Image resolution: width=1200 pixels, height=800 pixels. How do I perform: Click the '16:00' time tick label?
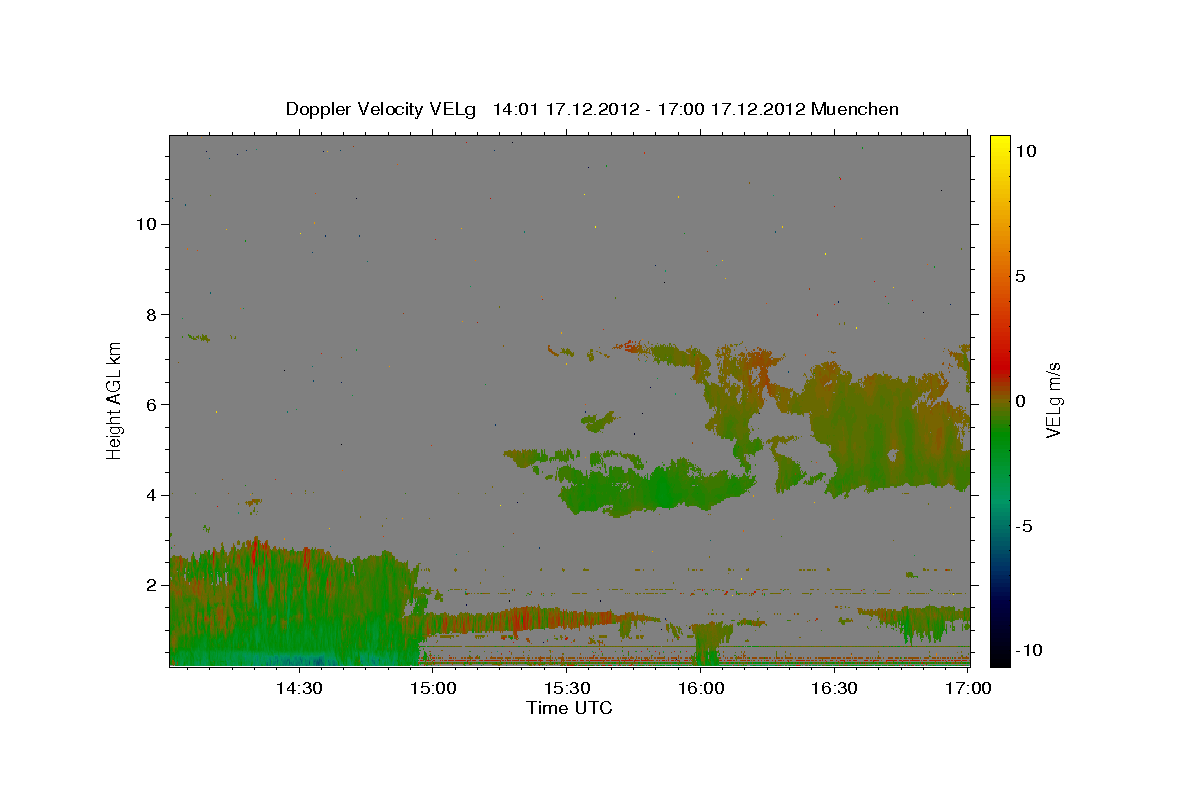pos(701,688)
